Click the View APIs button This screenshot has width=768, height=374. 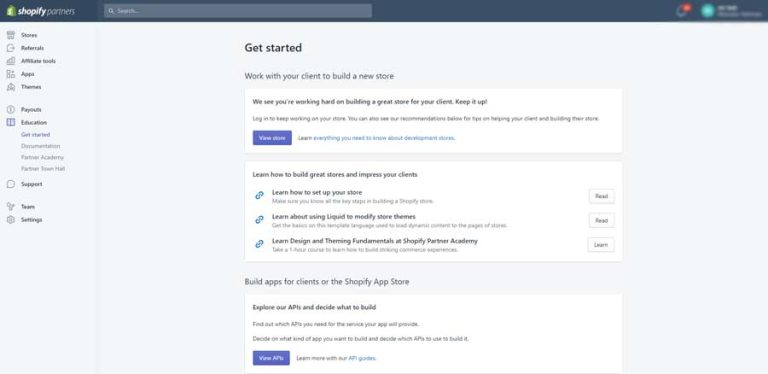pos(271,358)
